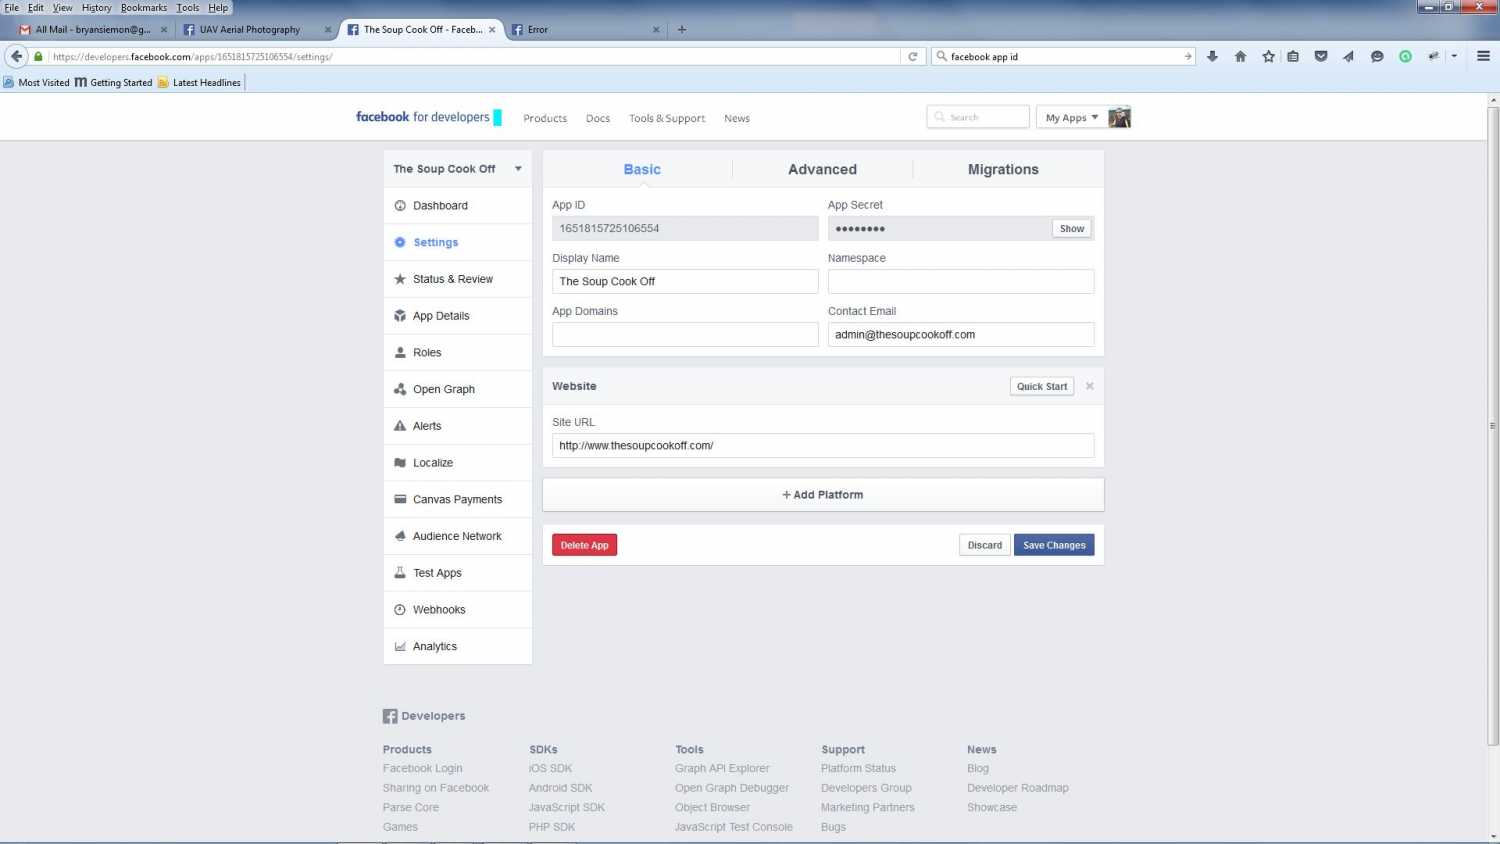Open Open Graph in the sidebar
Screen dimensions: 1500x844
(458, 389)
